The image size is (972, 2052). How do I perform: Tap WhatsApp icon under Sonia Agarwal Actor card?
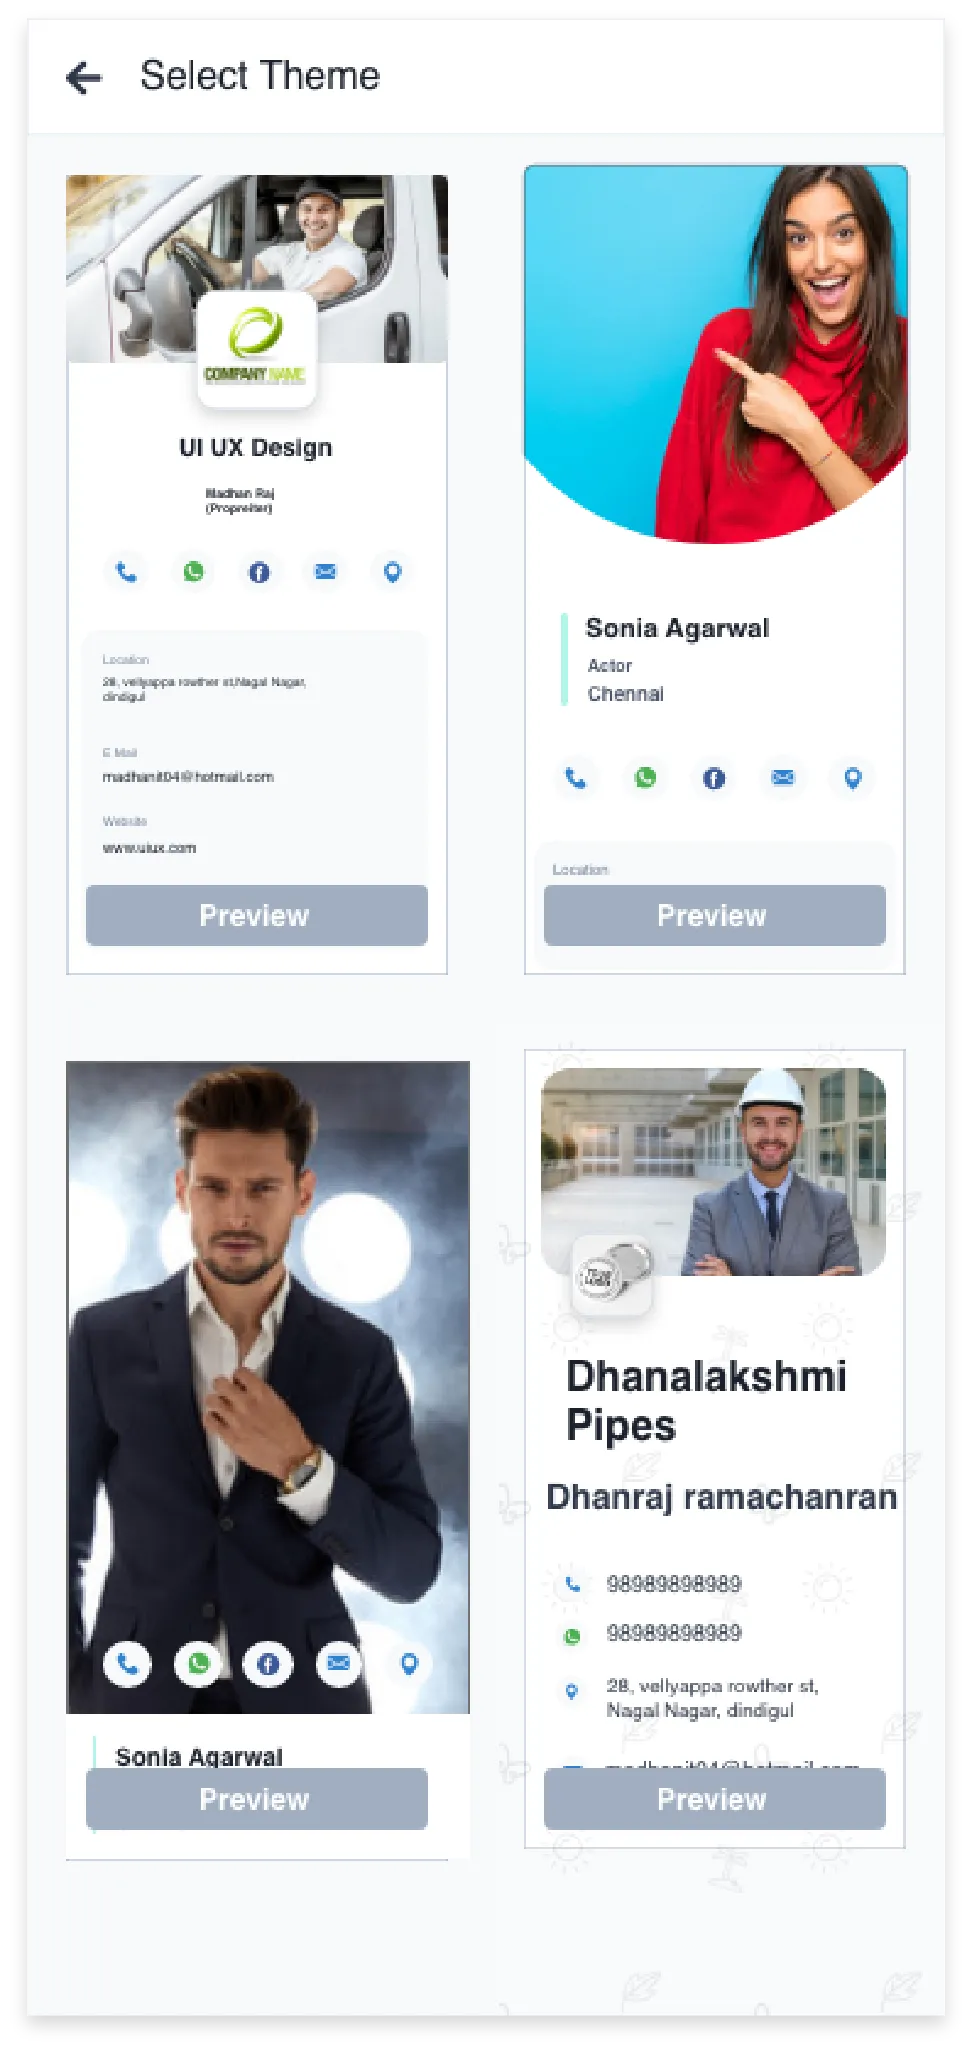pos(646,778)
